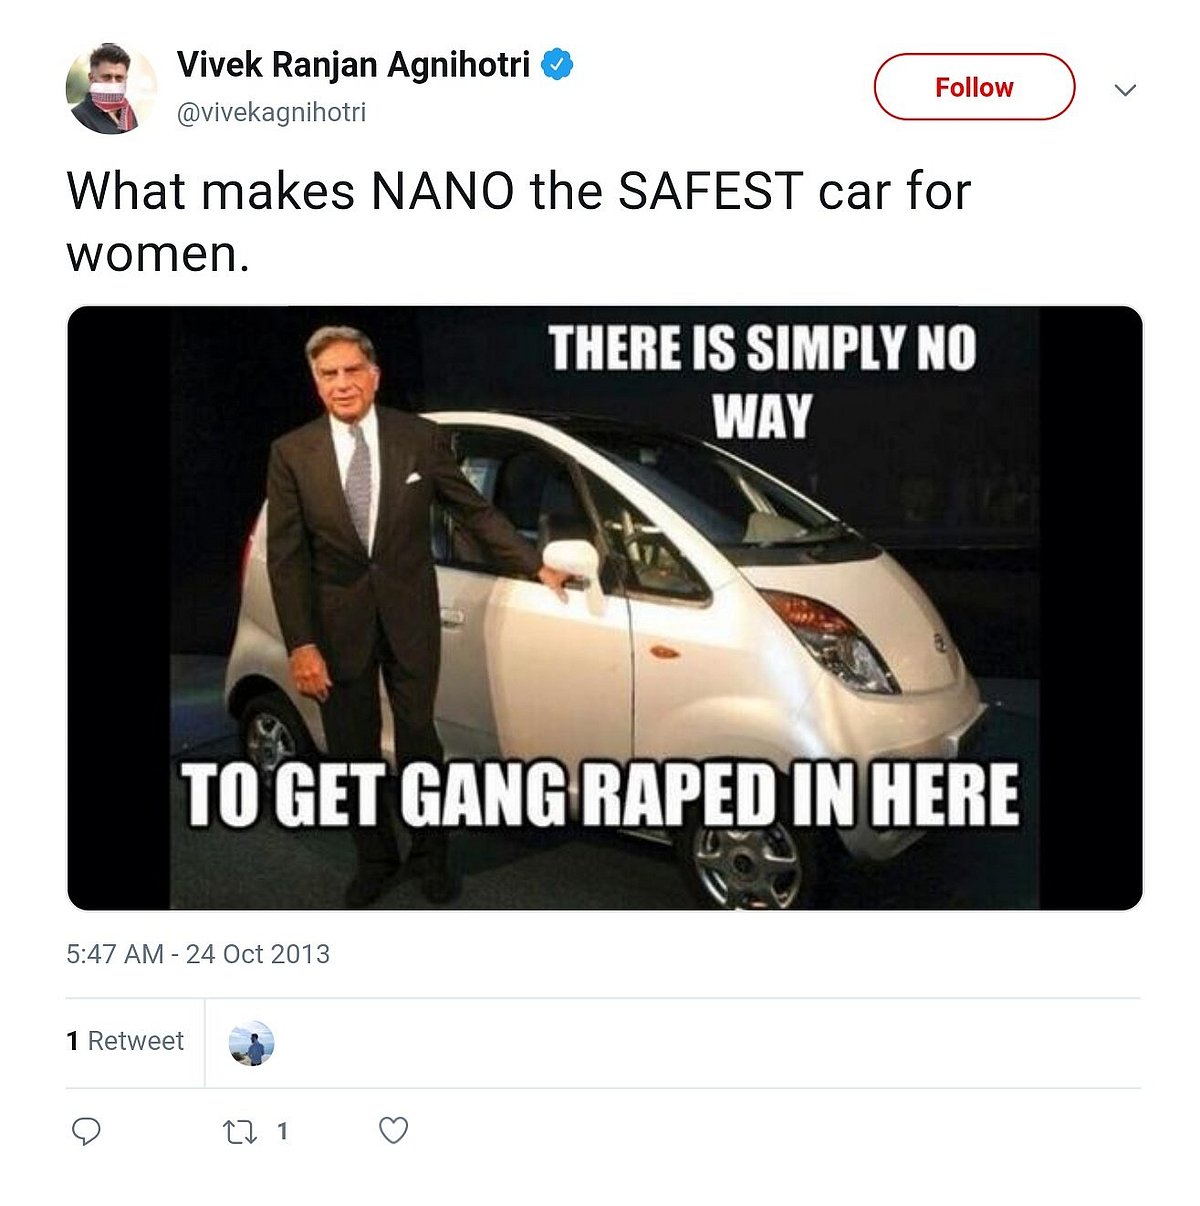Click the blue verified badge icon
The width and height of the screenshot is (1200, 1206).
pyautogui.click(x=557, y=65)
